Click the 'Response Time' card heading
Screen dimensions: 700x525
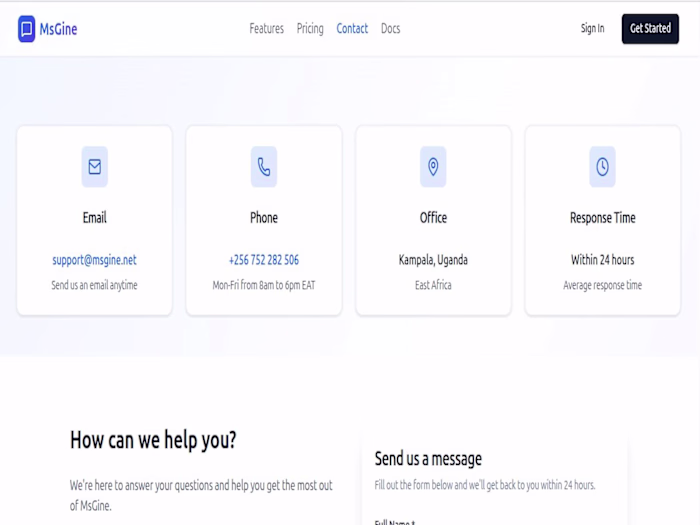coord(603,218)
